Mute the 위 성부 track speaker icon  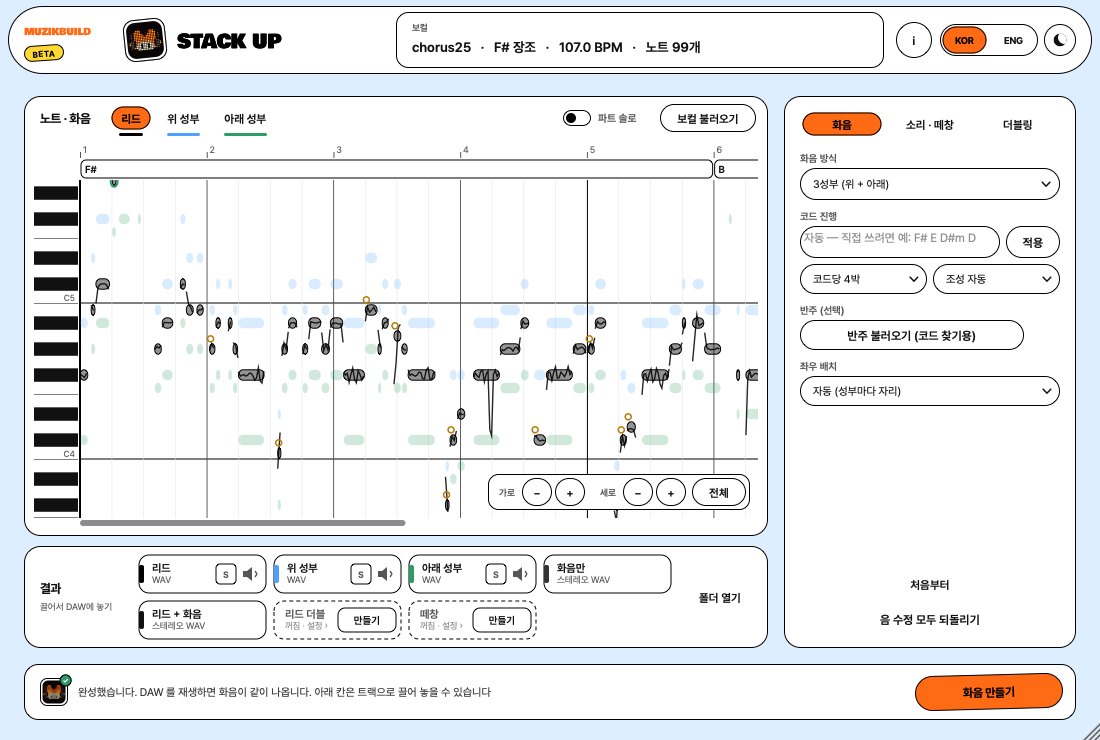click(385, 574)
